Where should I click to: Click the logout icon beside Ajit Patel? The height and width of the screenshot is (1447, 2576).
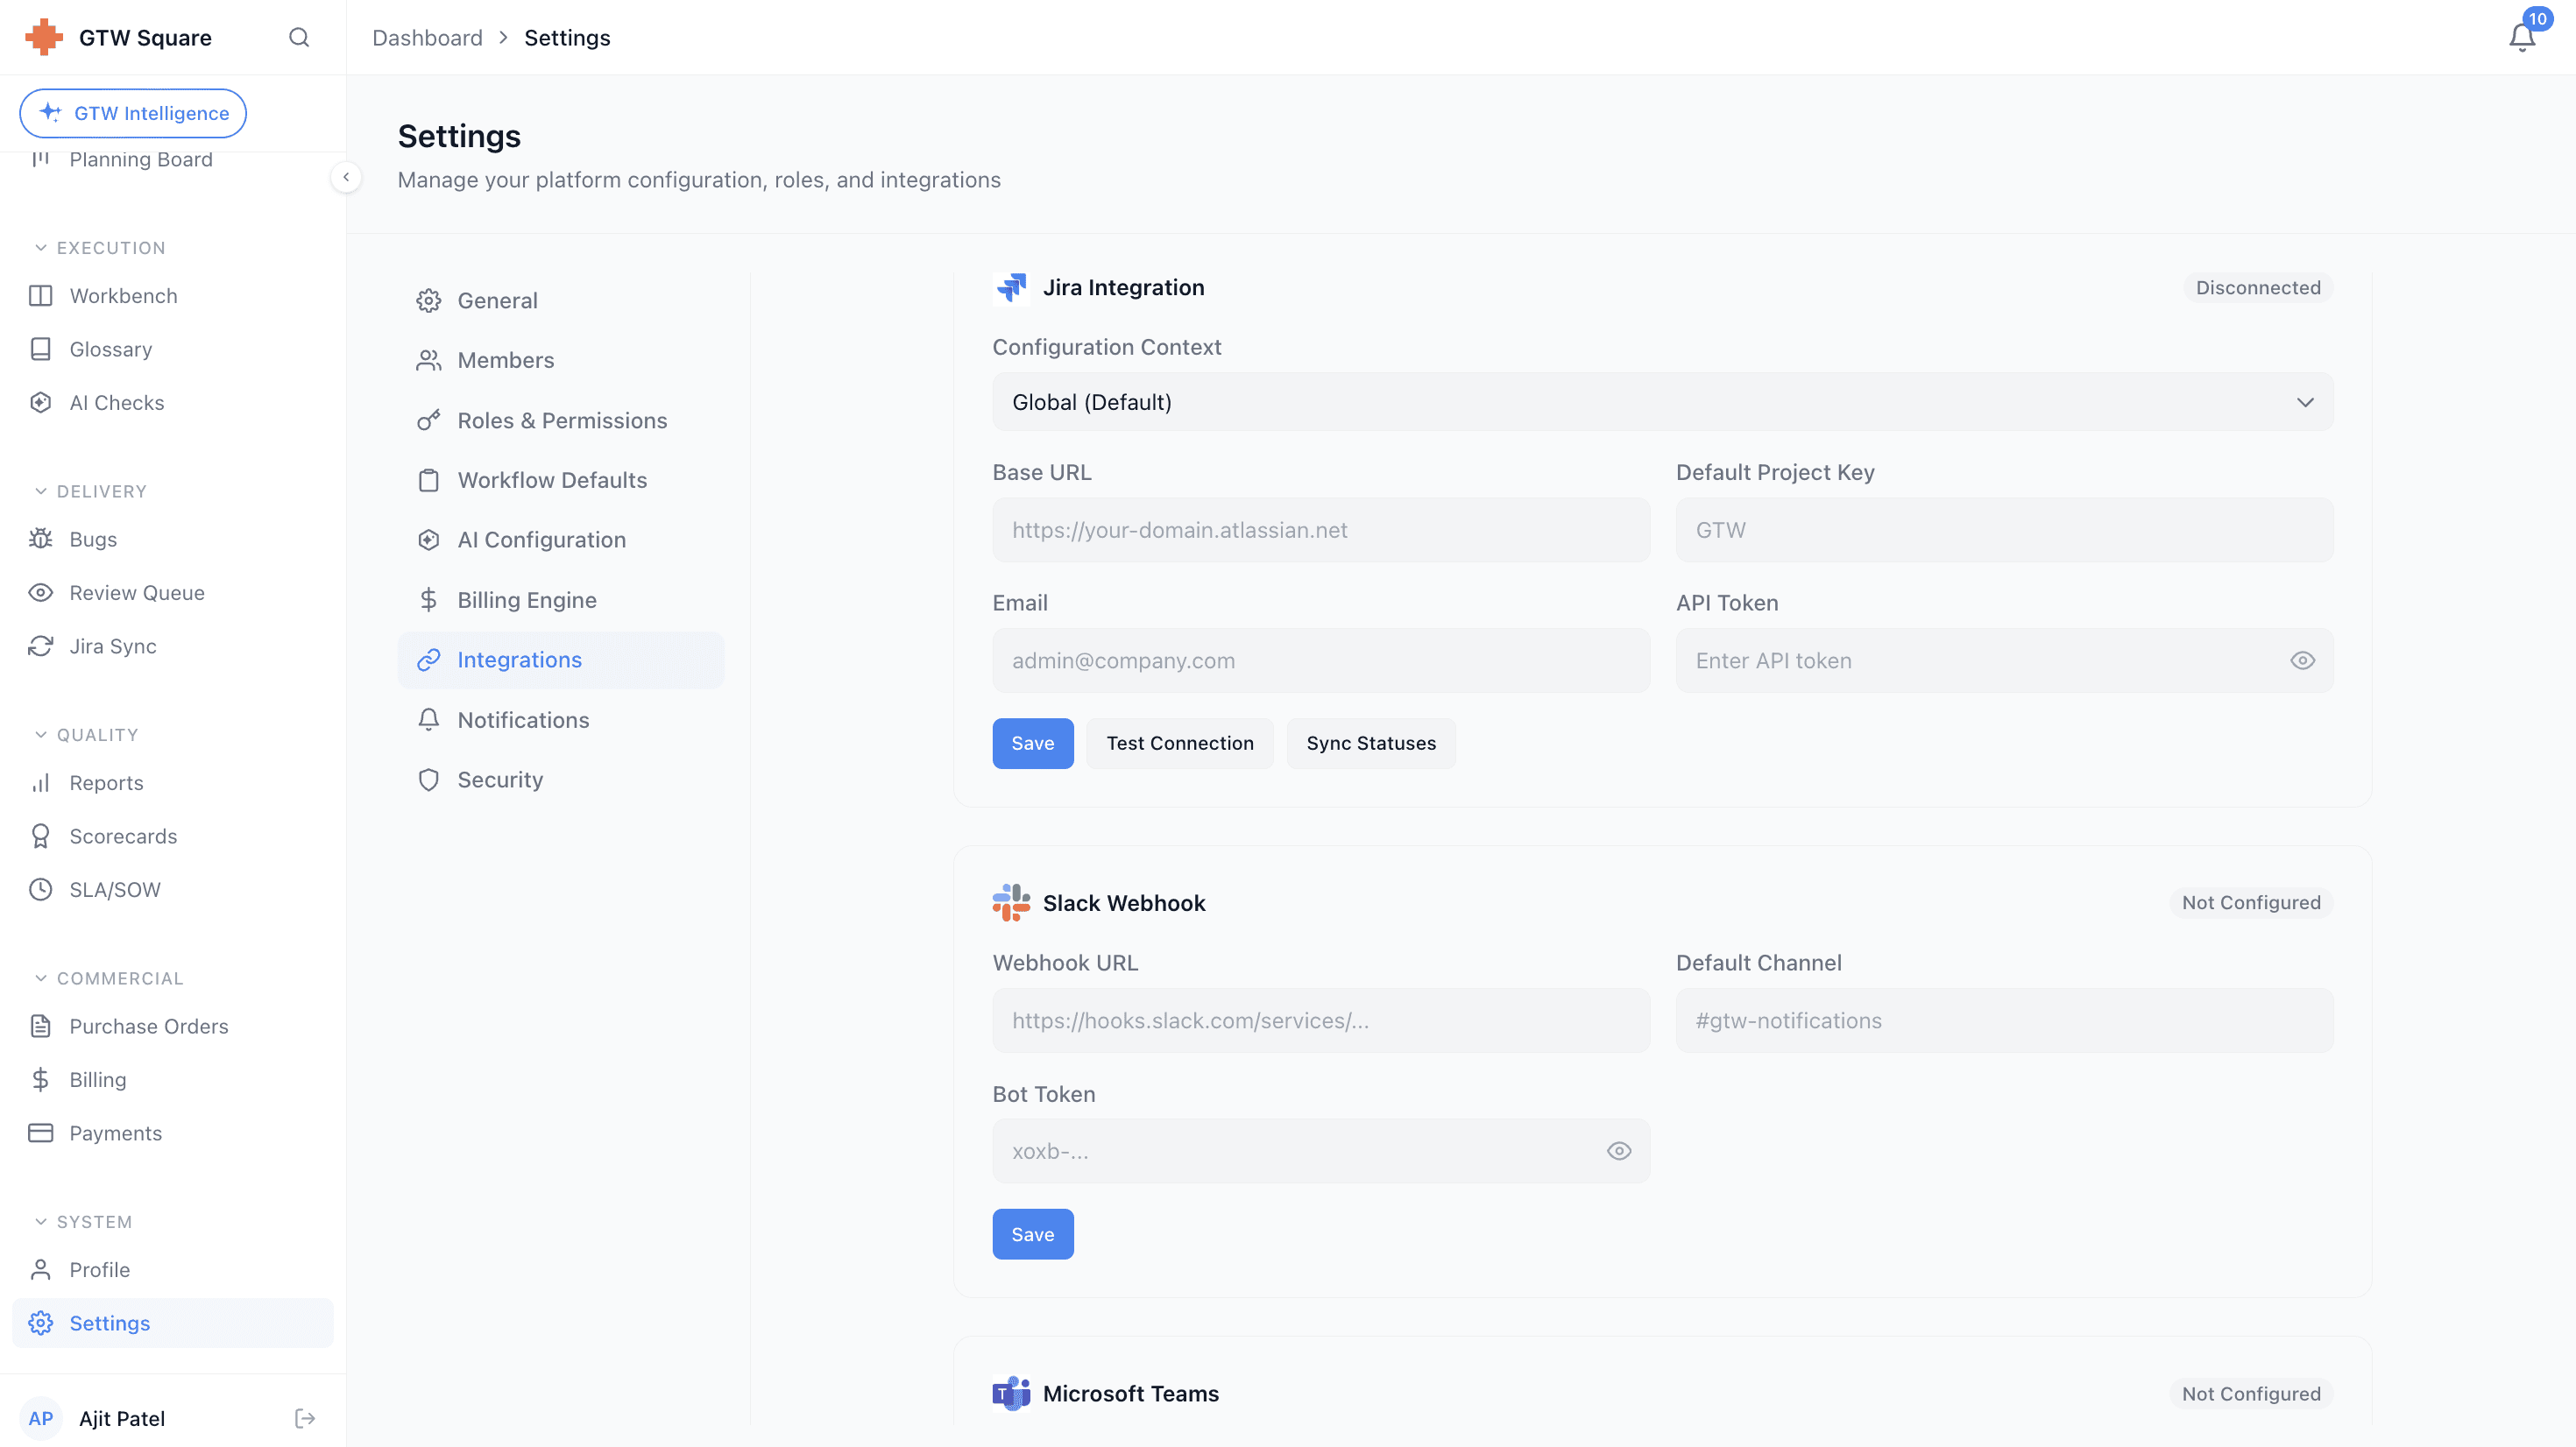[305, 1418]
